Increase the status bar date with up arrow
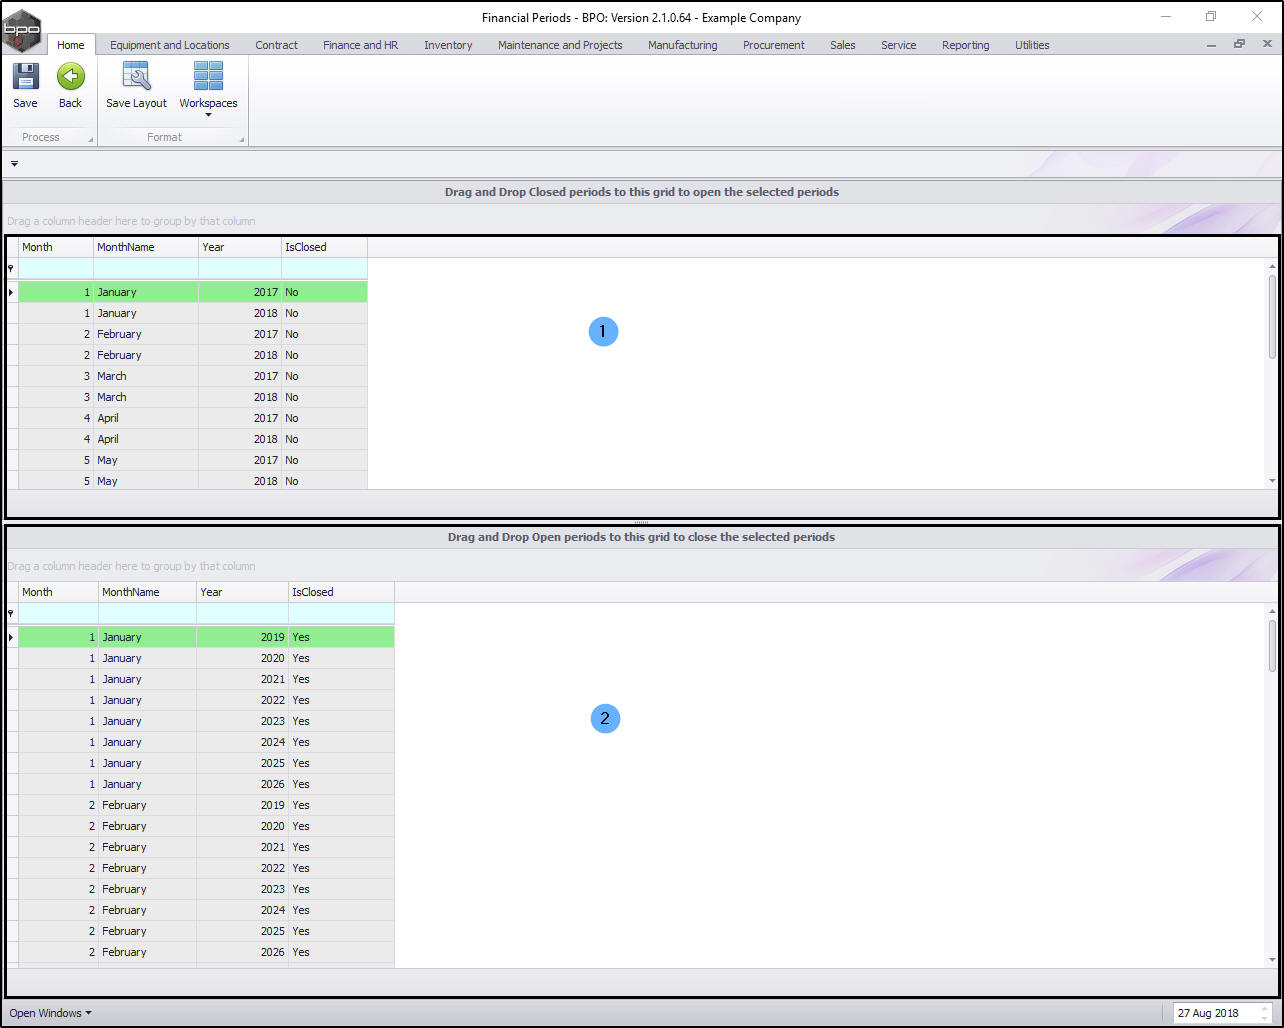Screen dimensions: 1284x1028 coord(1265,1008)
